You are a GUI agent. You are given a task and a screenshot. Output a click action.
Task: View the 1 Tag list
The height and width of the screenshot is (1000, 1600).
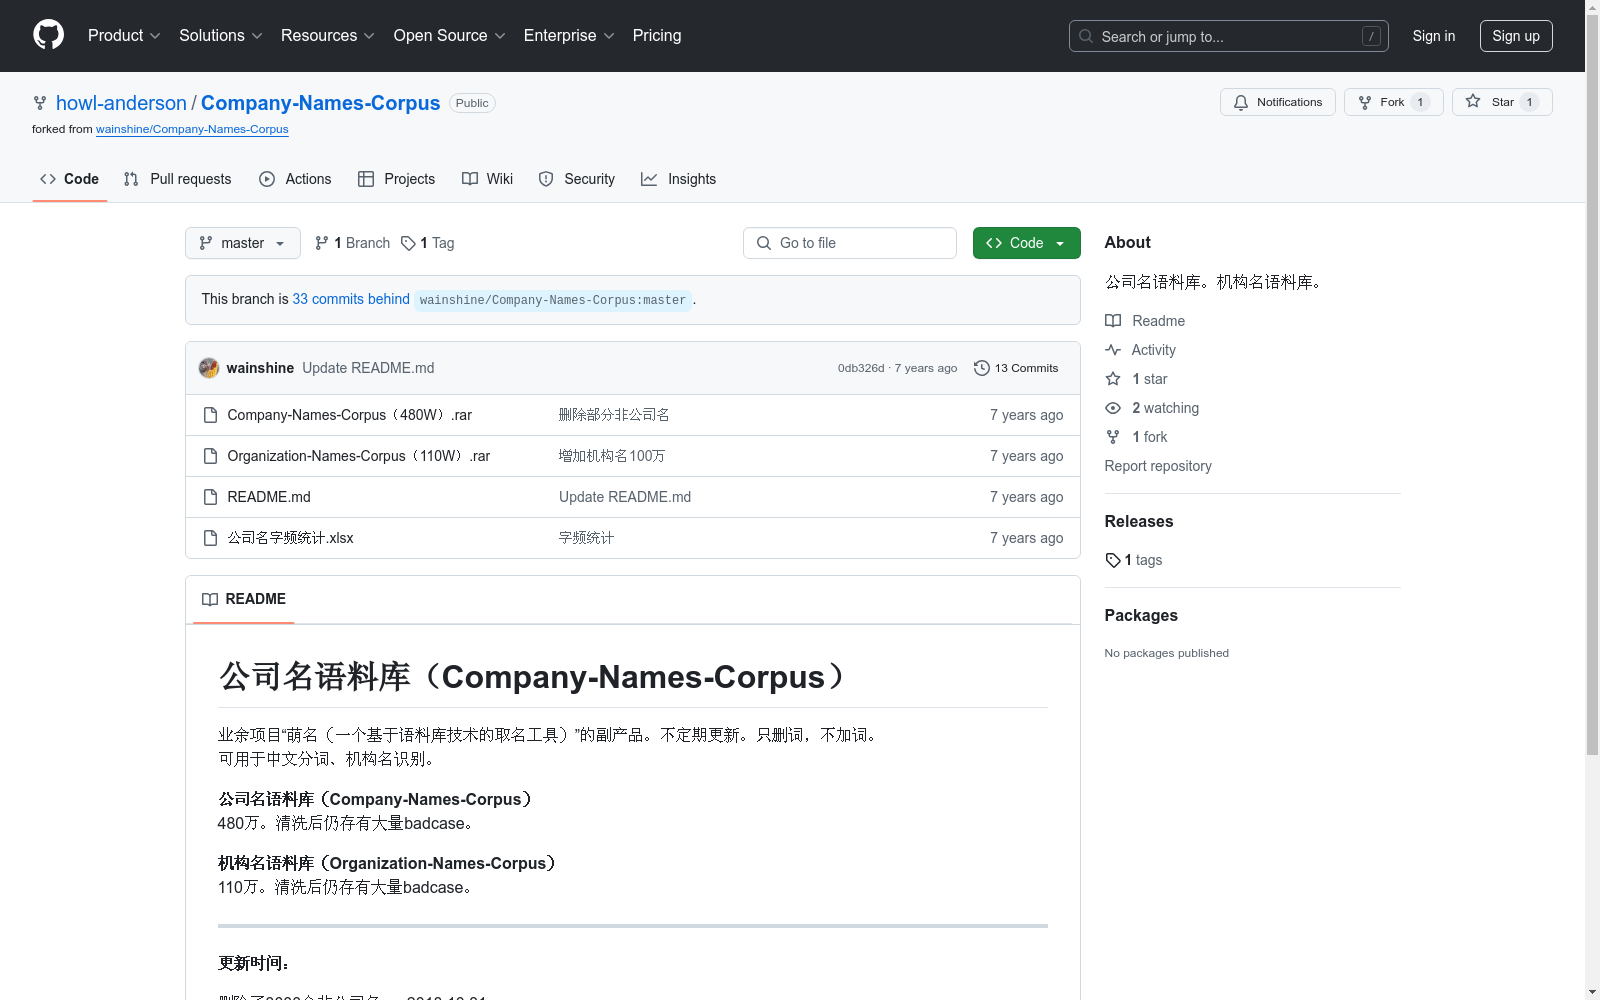427,243
